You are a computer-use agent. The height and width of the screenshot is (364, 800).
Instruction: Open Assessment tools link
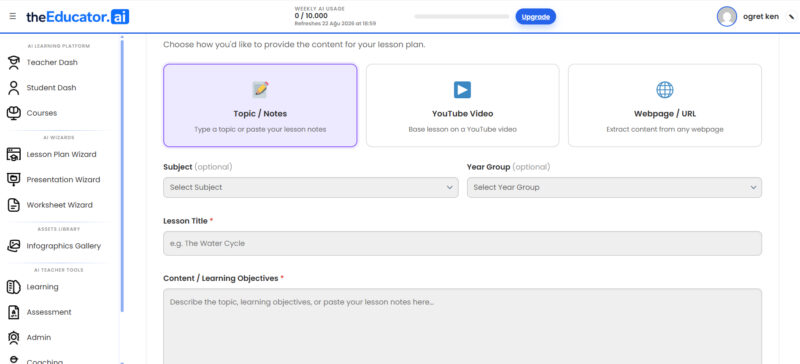point(49,312)
